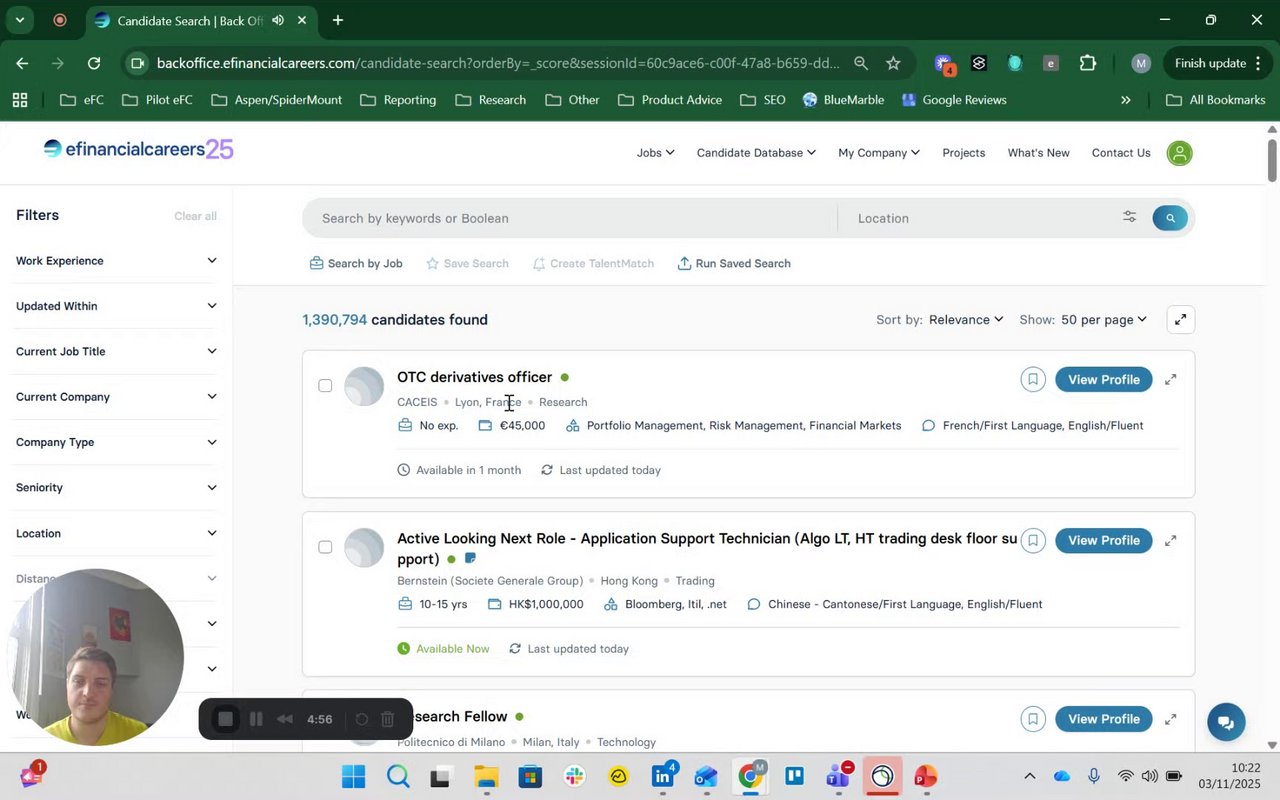Open the What's New page

pos(1038,153)
